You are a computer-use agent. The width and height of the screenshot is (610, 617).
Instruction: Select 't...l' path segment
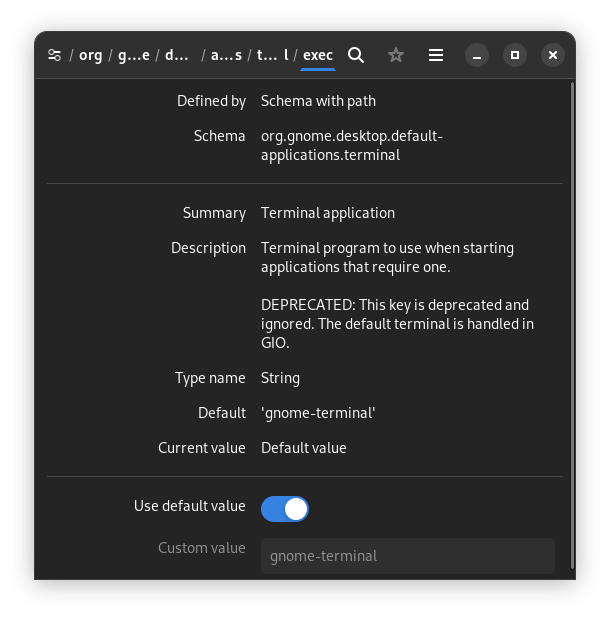point(272,55)
